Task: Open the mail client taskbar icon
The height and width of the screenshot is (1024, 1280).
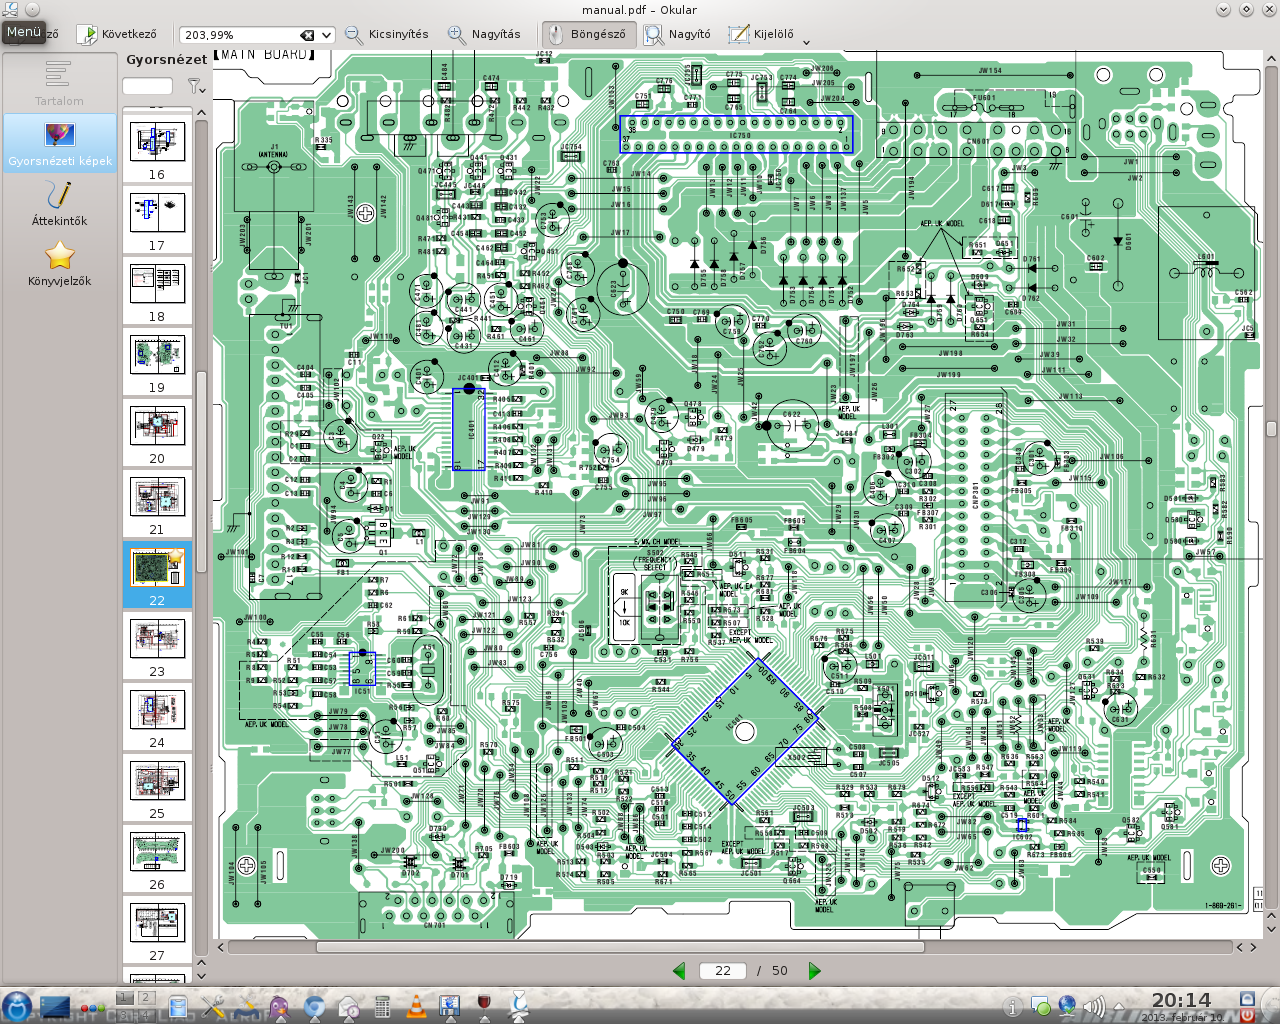Action: tap(348, 1007)
